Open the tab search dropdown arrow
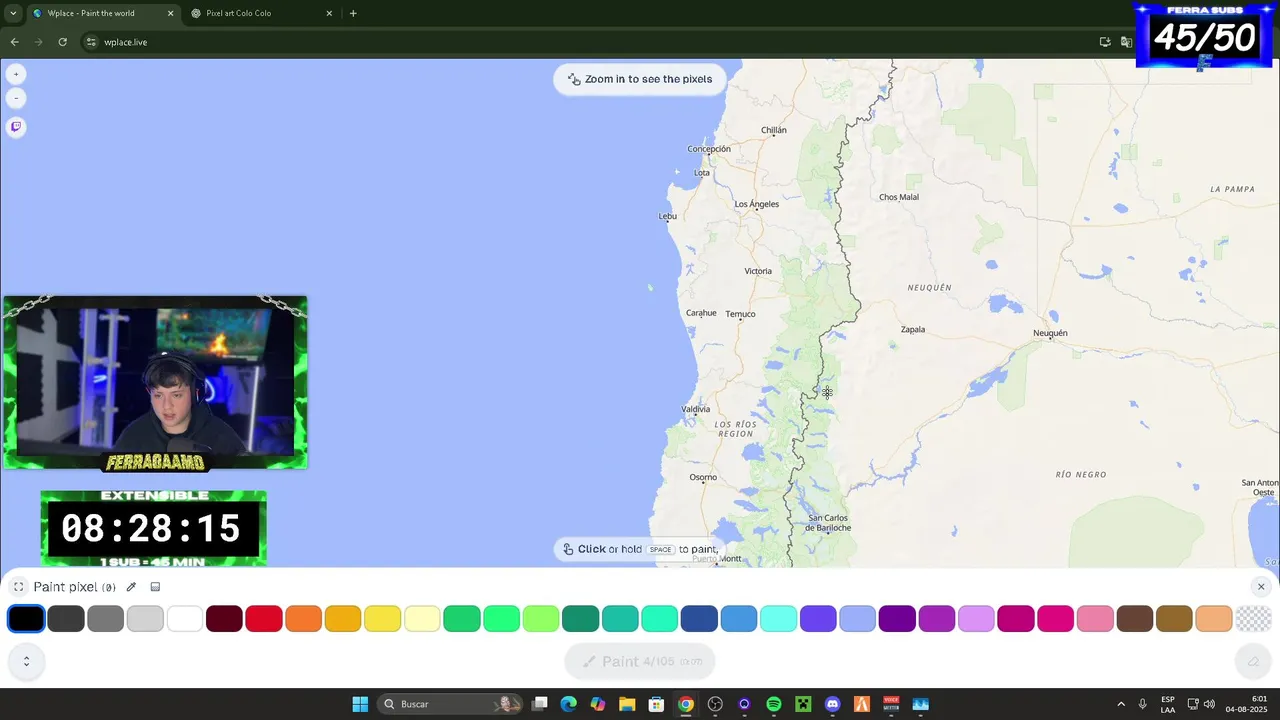 [x=12, y=13]
